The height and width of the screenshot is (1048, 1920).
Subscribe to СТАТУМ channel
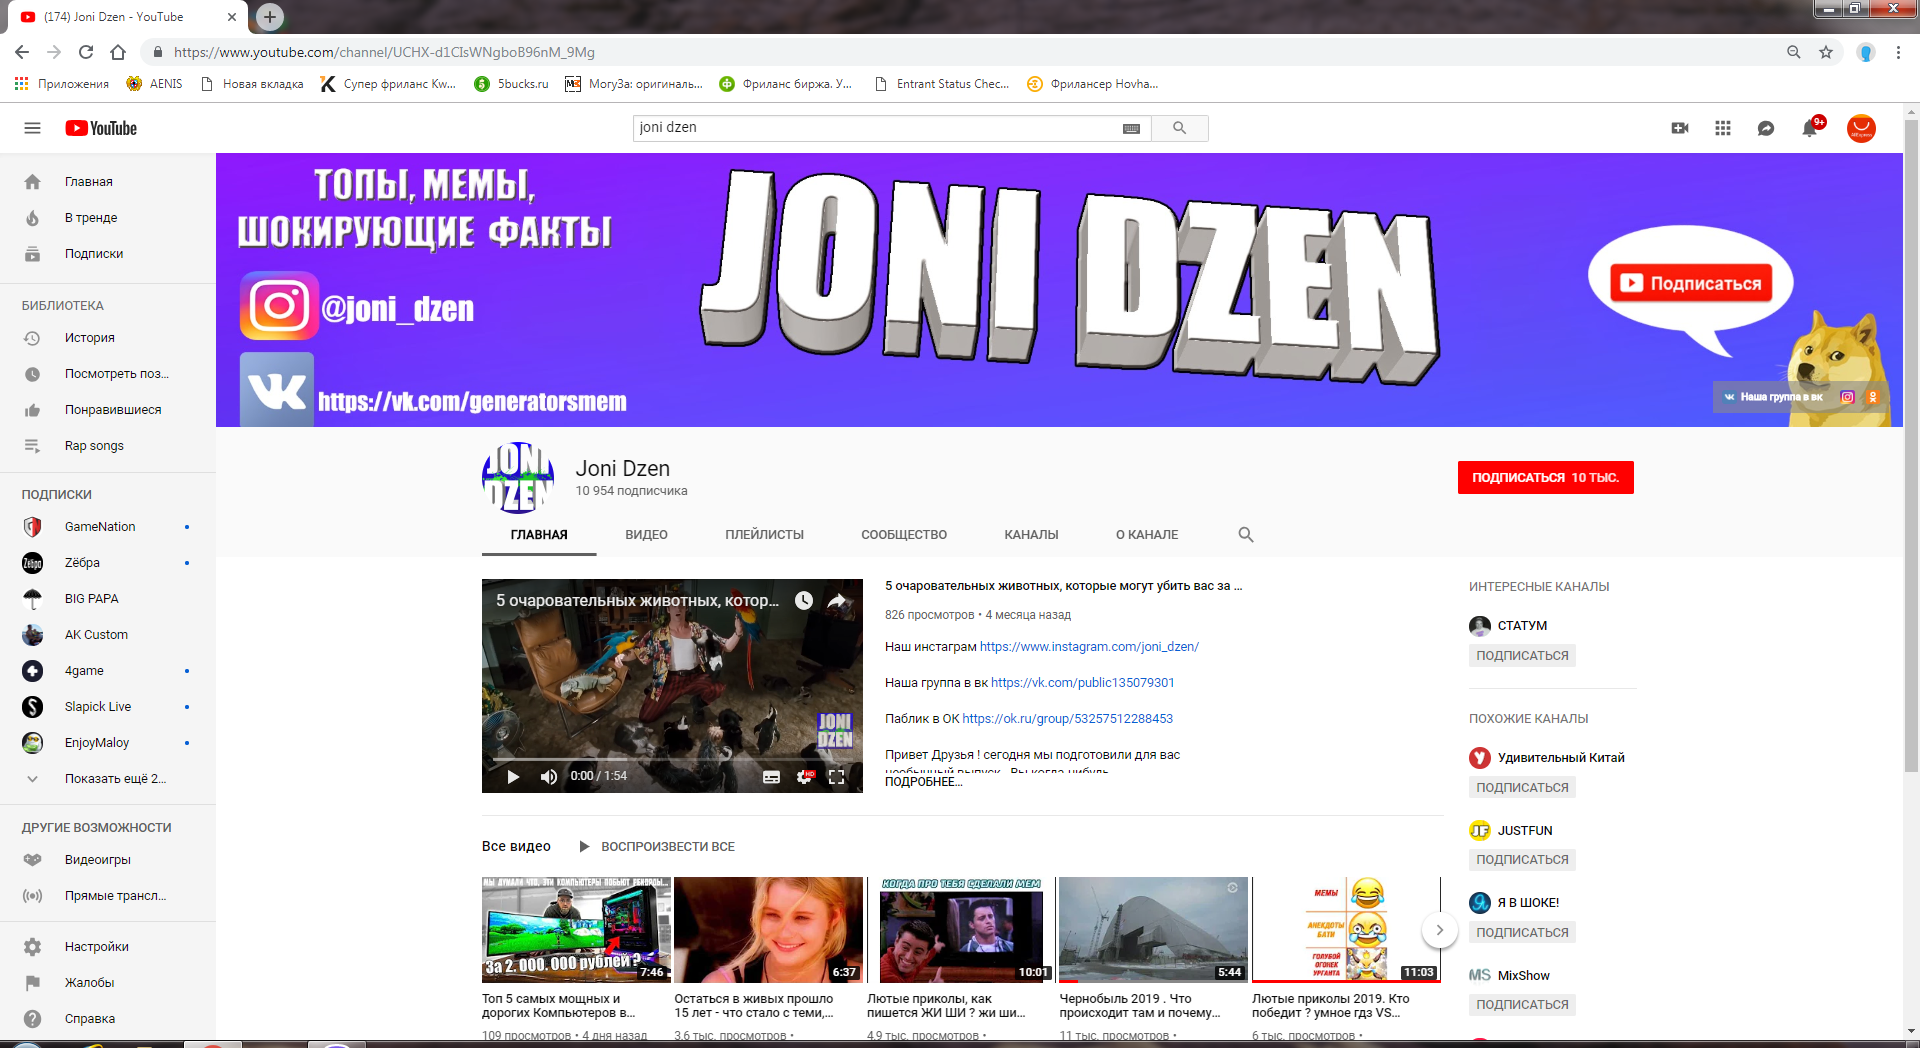[1522, 656]
